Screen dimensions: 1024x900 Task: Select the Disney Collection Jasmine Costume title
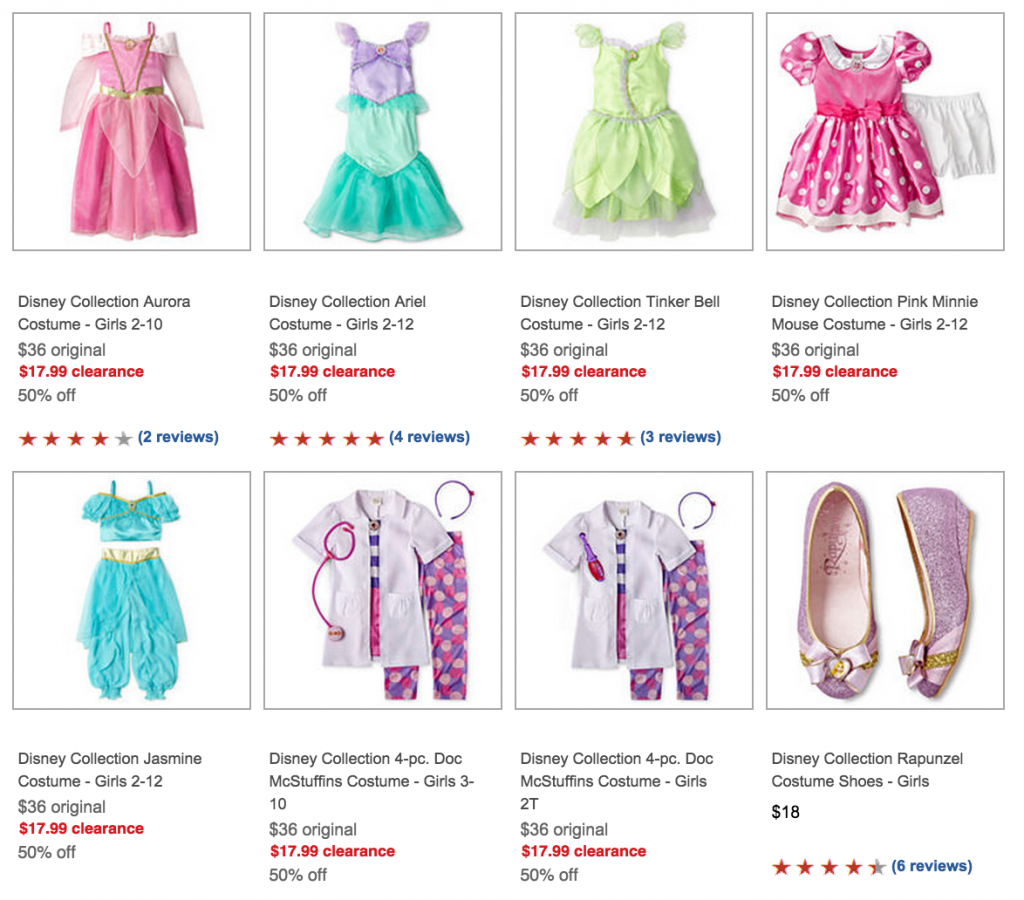[110, 770]
